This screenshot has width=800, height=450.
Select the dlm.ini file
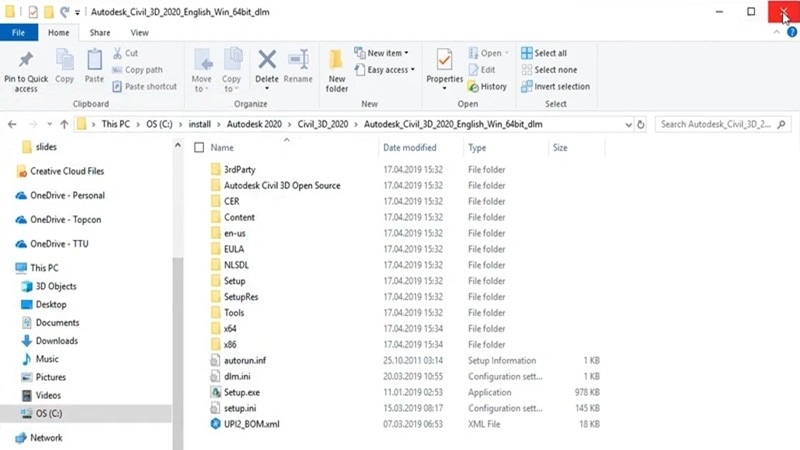(x=231, y=377)
